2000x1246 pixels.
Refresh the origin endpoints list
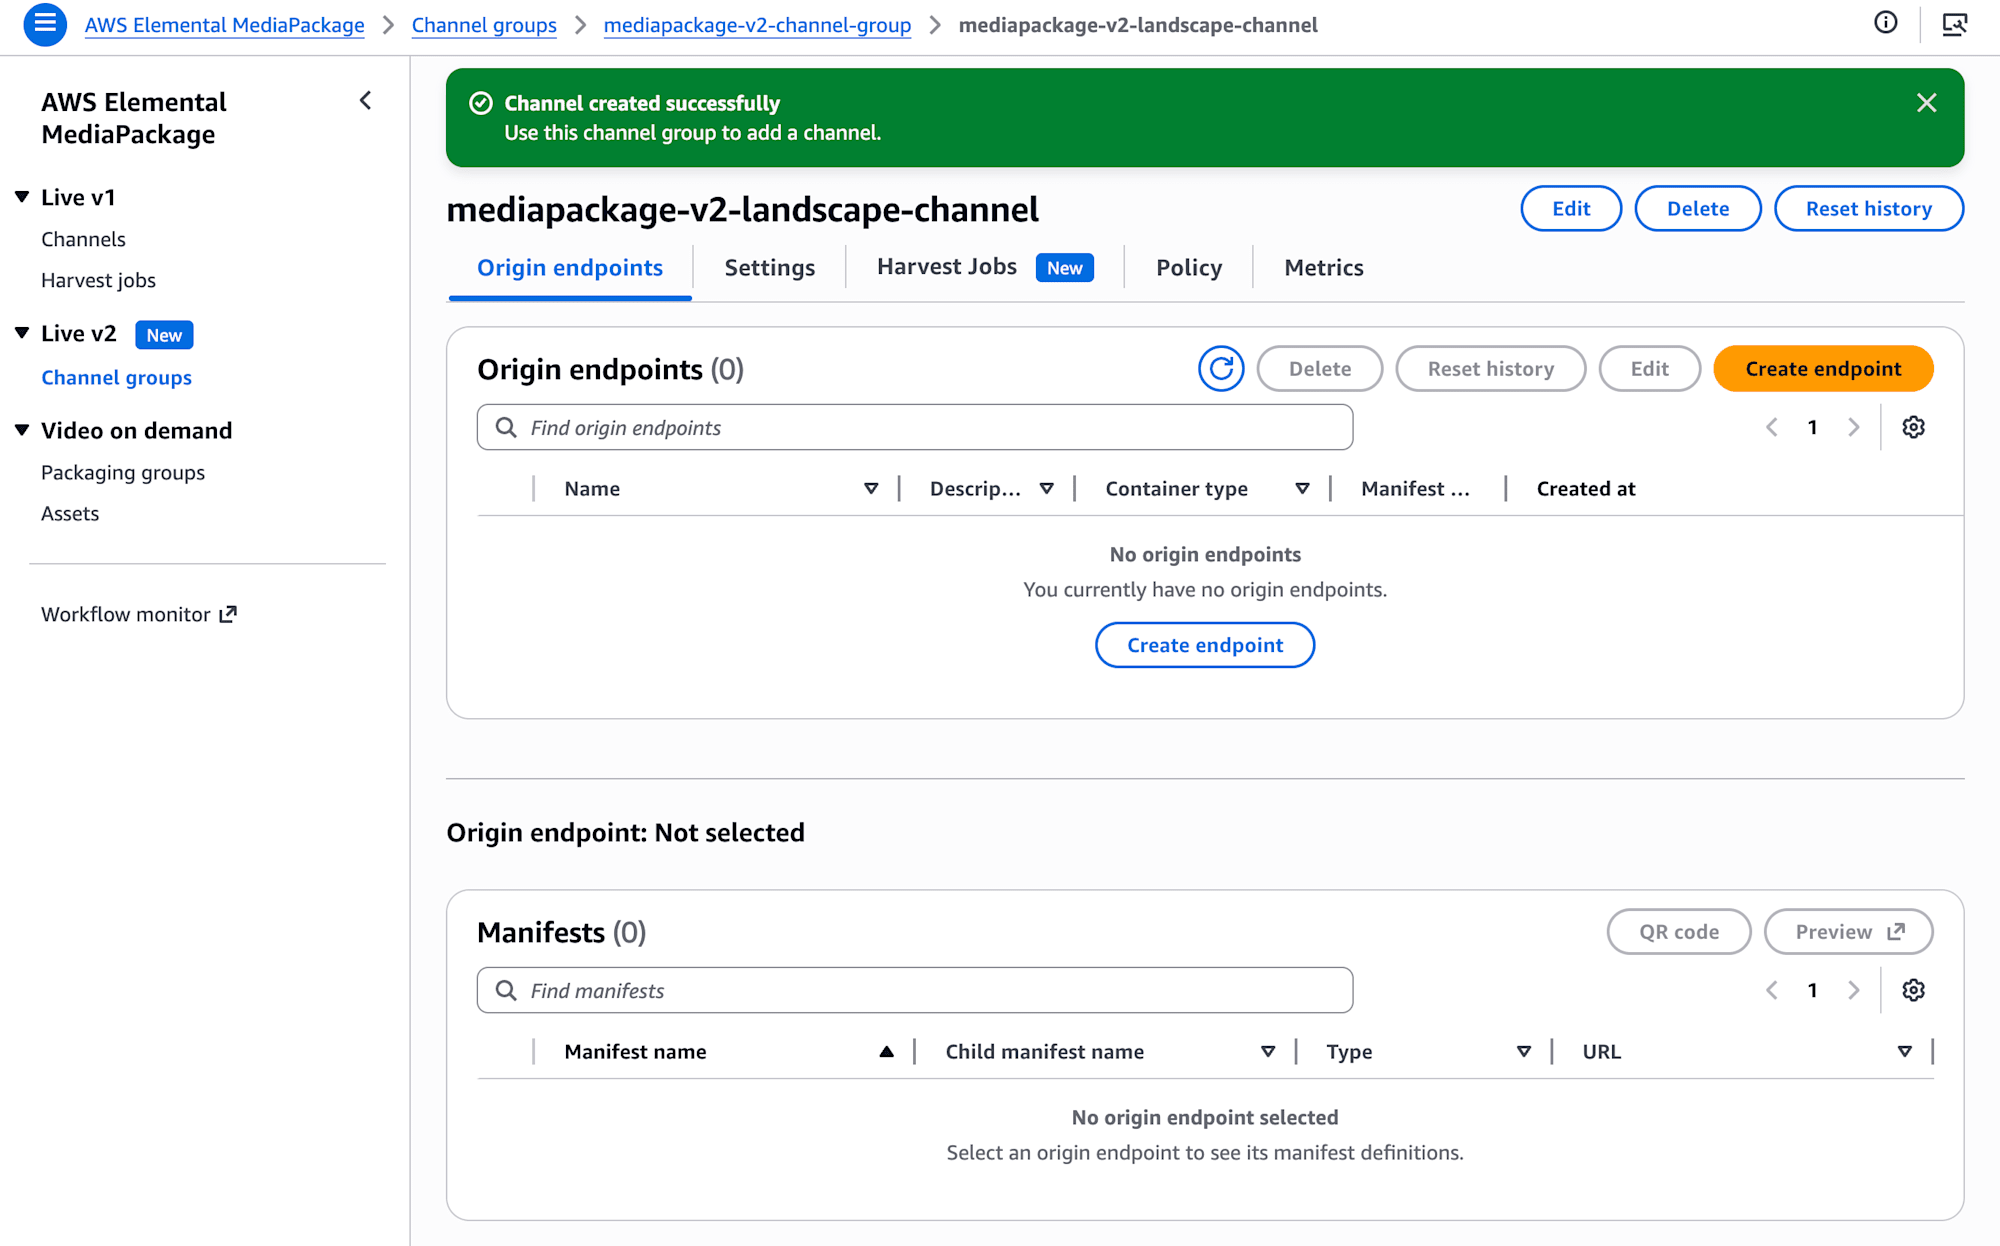[1220, 369]
